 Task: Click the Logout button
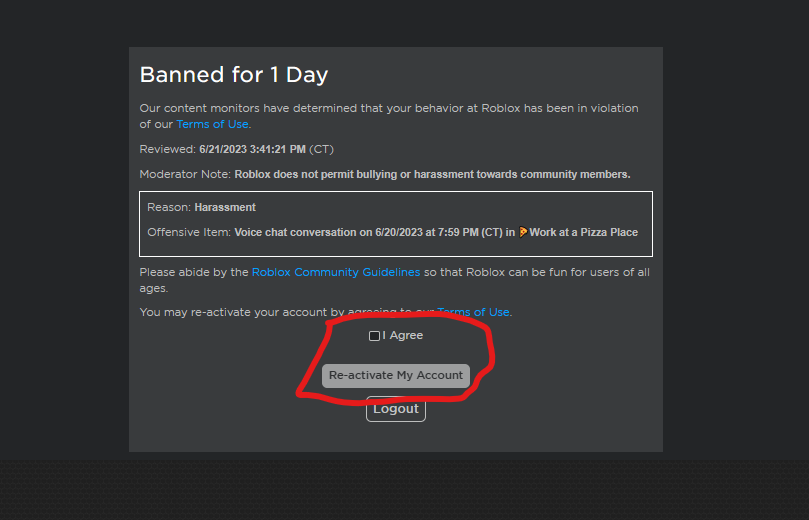[x=396, y=409]
